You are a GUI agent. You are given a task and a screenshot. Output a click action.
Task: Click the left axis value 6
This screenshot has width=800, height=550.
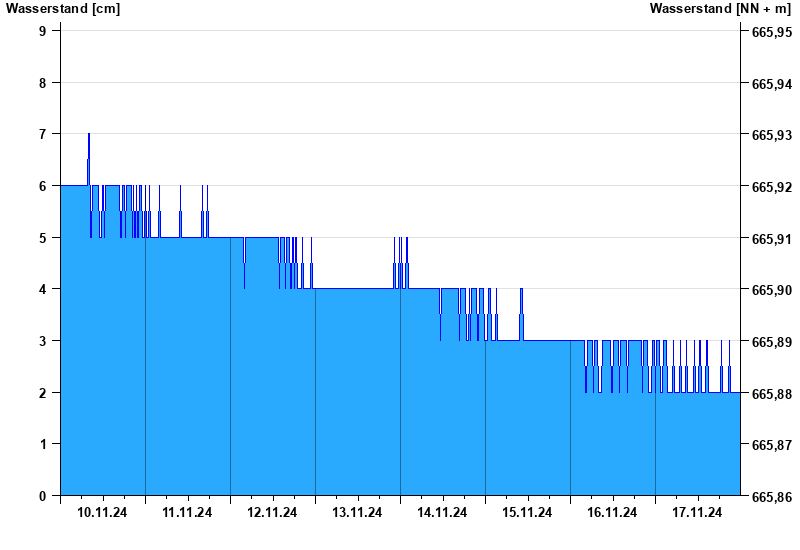43,186
